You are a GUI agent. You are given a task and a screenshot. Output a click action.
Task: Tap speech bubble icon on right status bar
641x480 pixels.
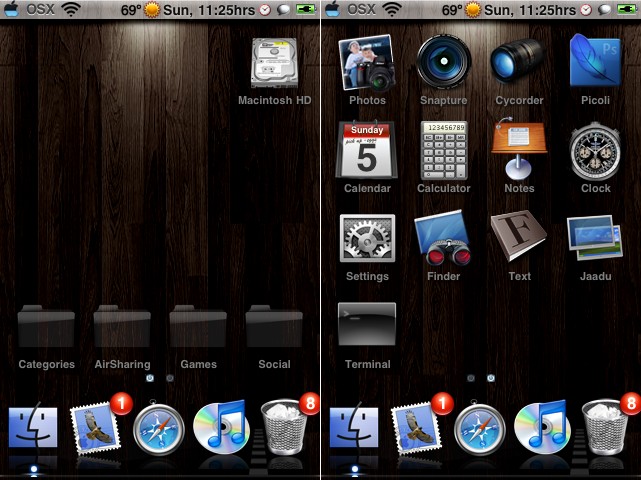(604, 10)
